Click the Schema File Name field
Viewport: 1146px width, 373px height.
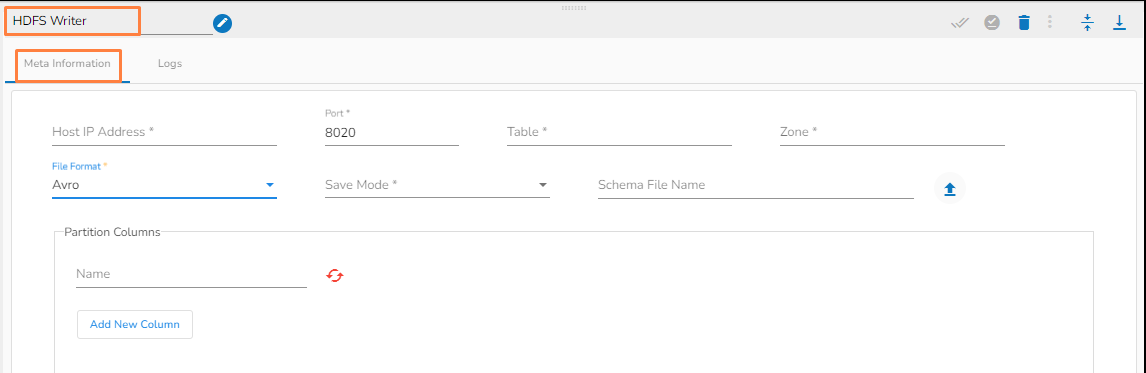756,185
